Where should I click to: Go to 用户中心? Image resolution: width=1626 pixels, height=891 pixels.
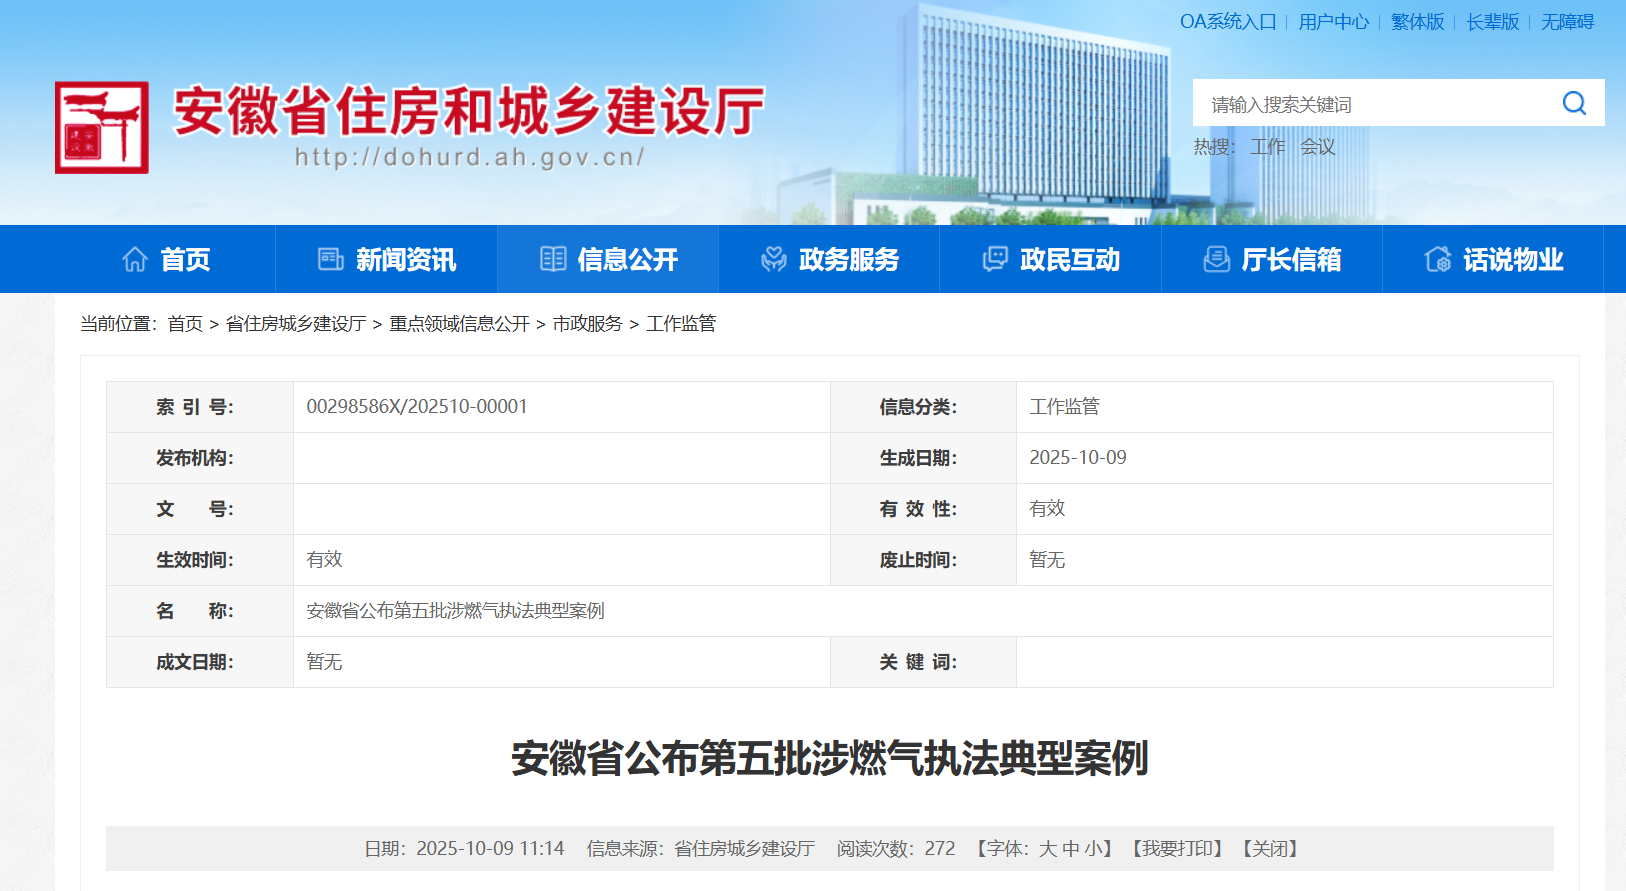point(1334,22)
